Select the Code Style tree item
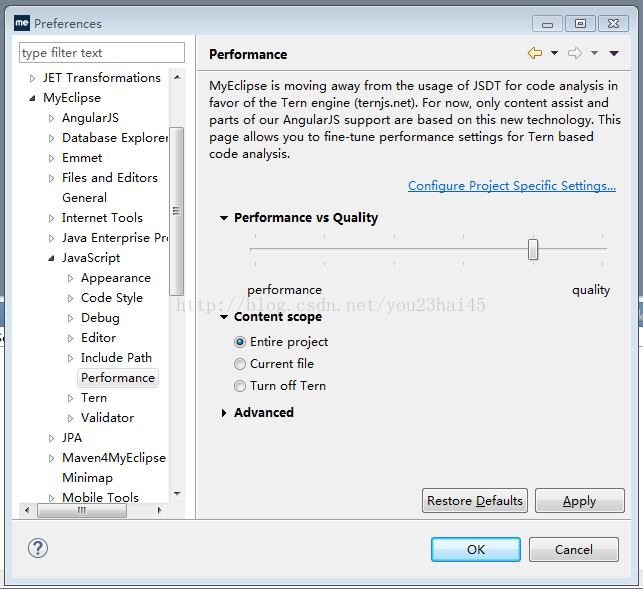Viewport: 643px width, 589px height. pyautogui.click(x=112, y=298)
